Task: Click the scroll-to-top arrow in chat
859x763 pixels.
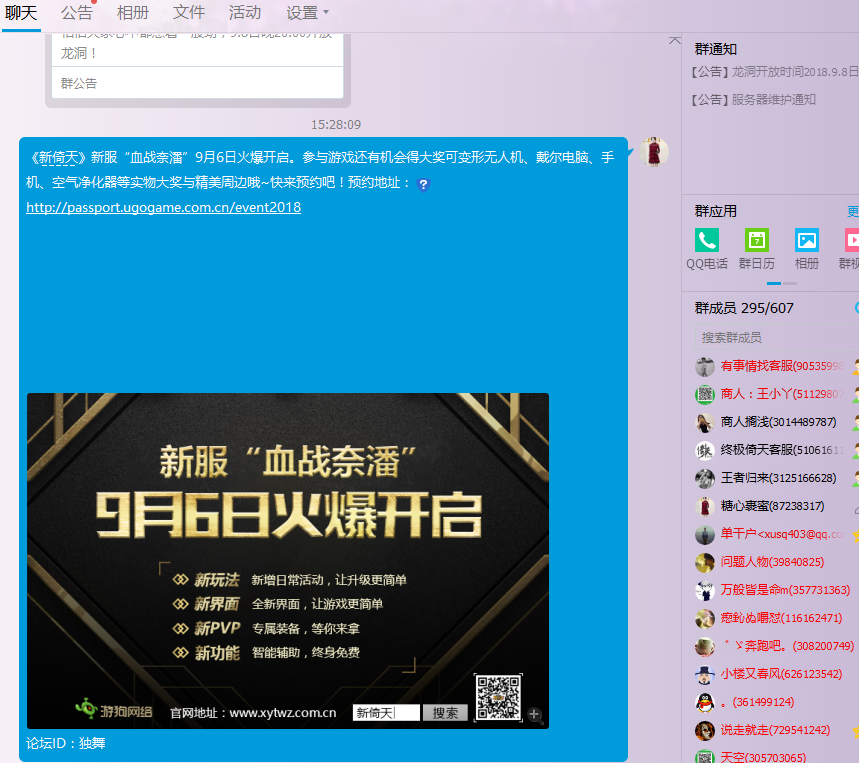Action: click(x=675, y=41)
